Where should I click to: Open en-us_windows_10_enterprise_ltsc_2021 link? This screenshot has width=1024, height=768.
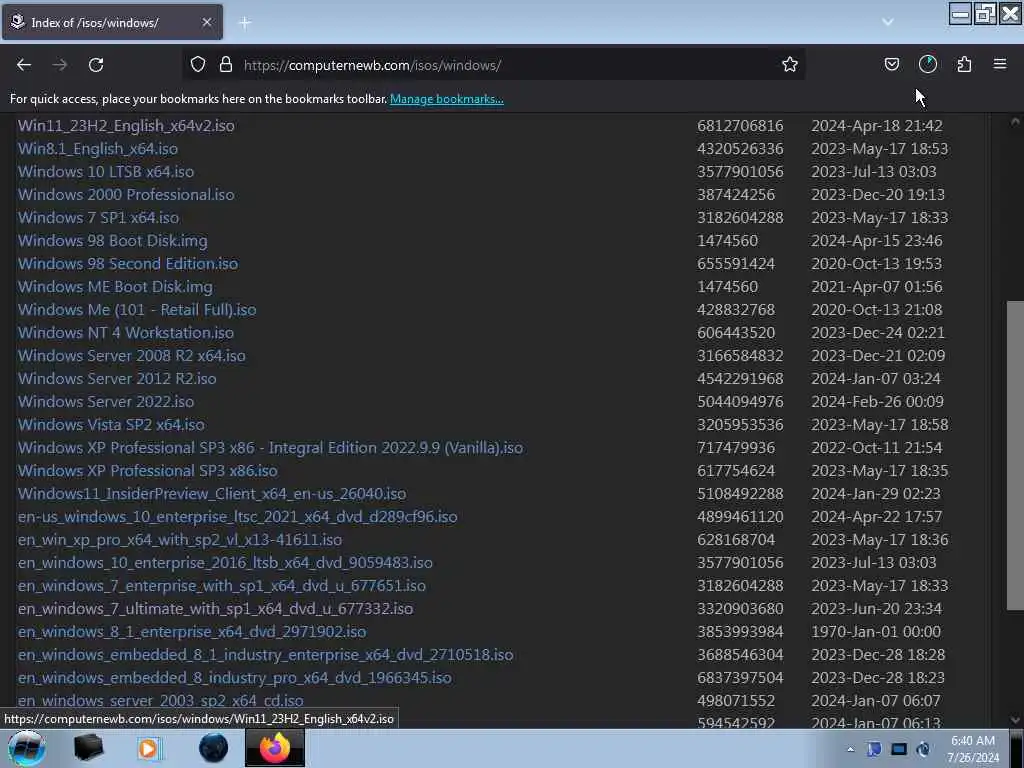pyautogui.click(x=238, y=516)
